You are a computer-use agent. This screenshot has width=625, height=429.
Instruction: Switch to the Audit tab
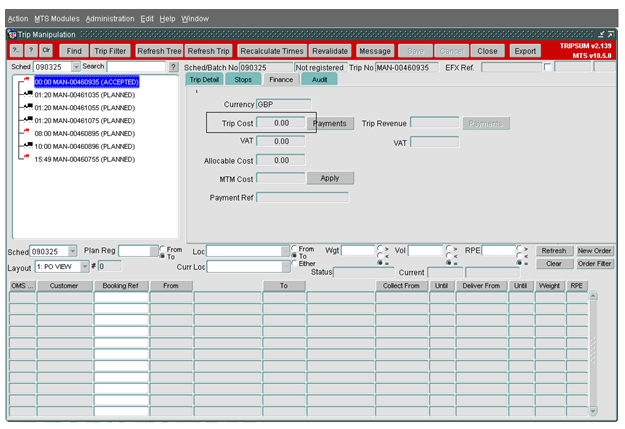319,79
